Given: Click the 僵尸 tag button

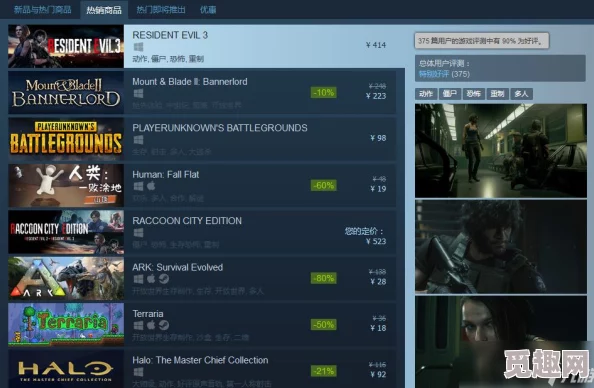Looking at the screenshot, I should [450, 94].
